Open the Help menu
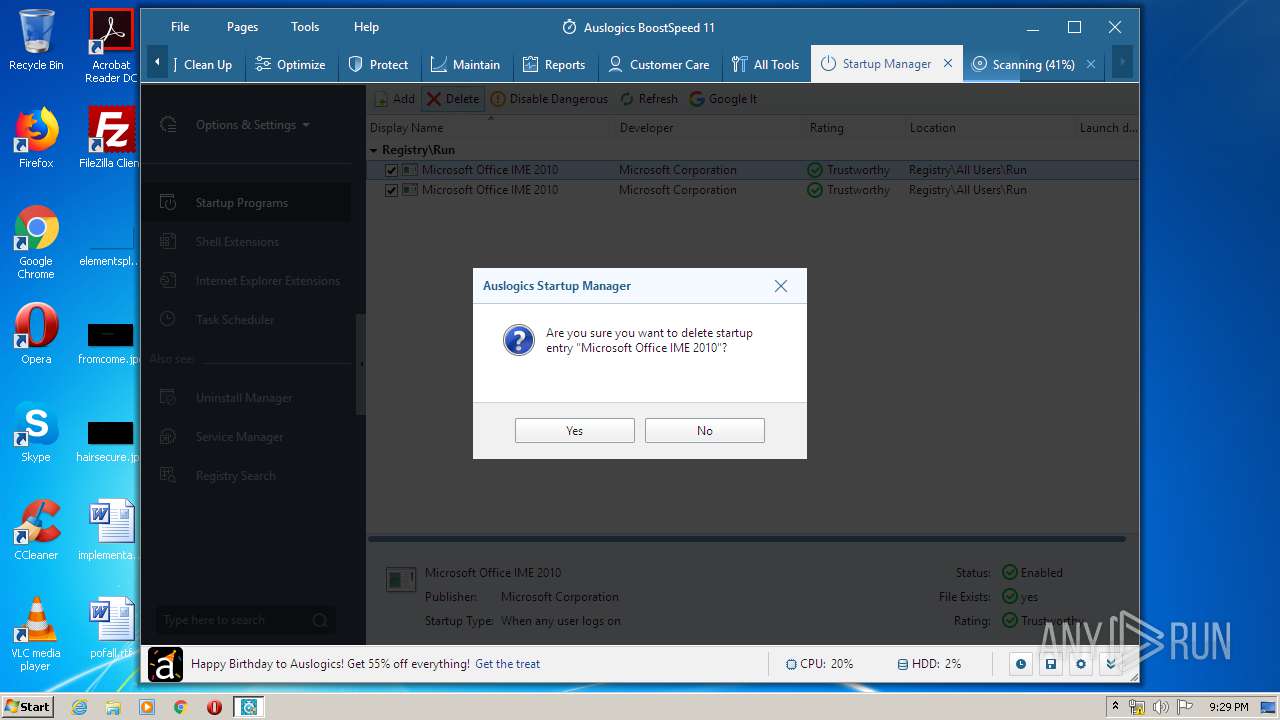Image resolution: width=1280 pixels, height=720 pixels. [x=366, y=27]
